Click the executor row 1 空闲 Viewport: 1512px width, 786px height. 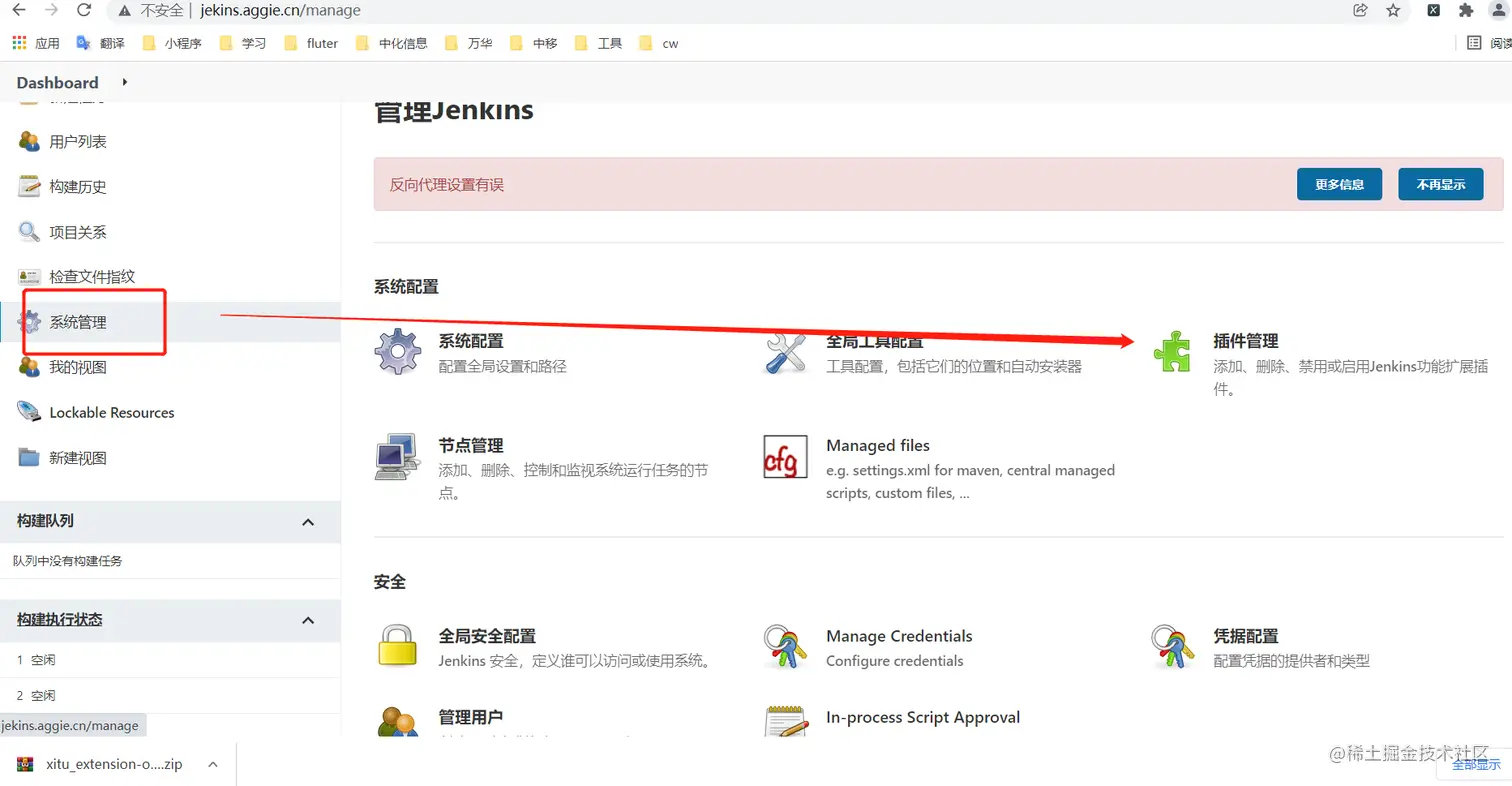(x=170, y=660)
